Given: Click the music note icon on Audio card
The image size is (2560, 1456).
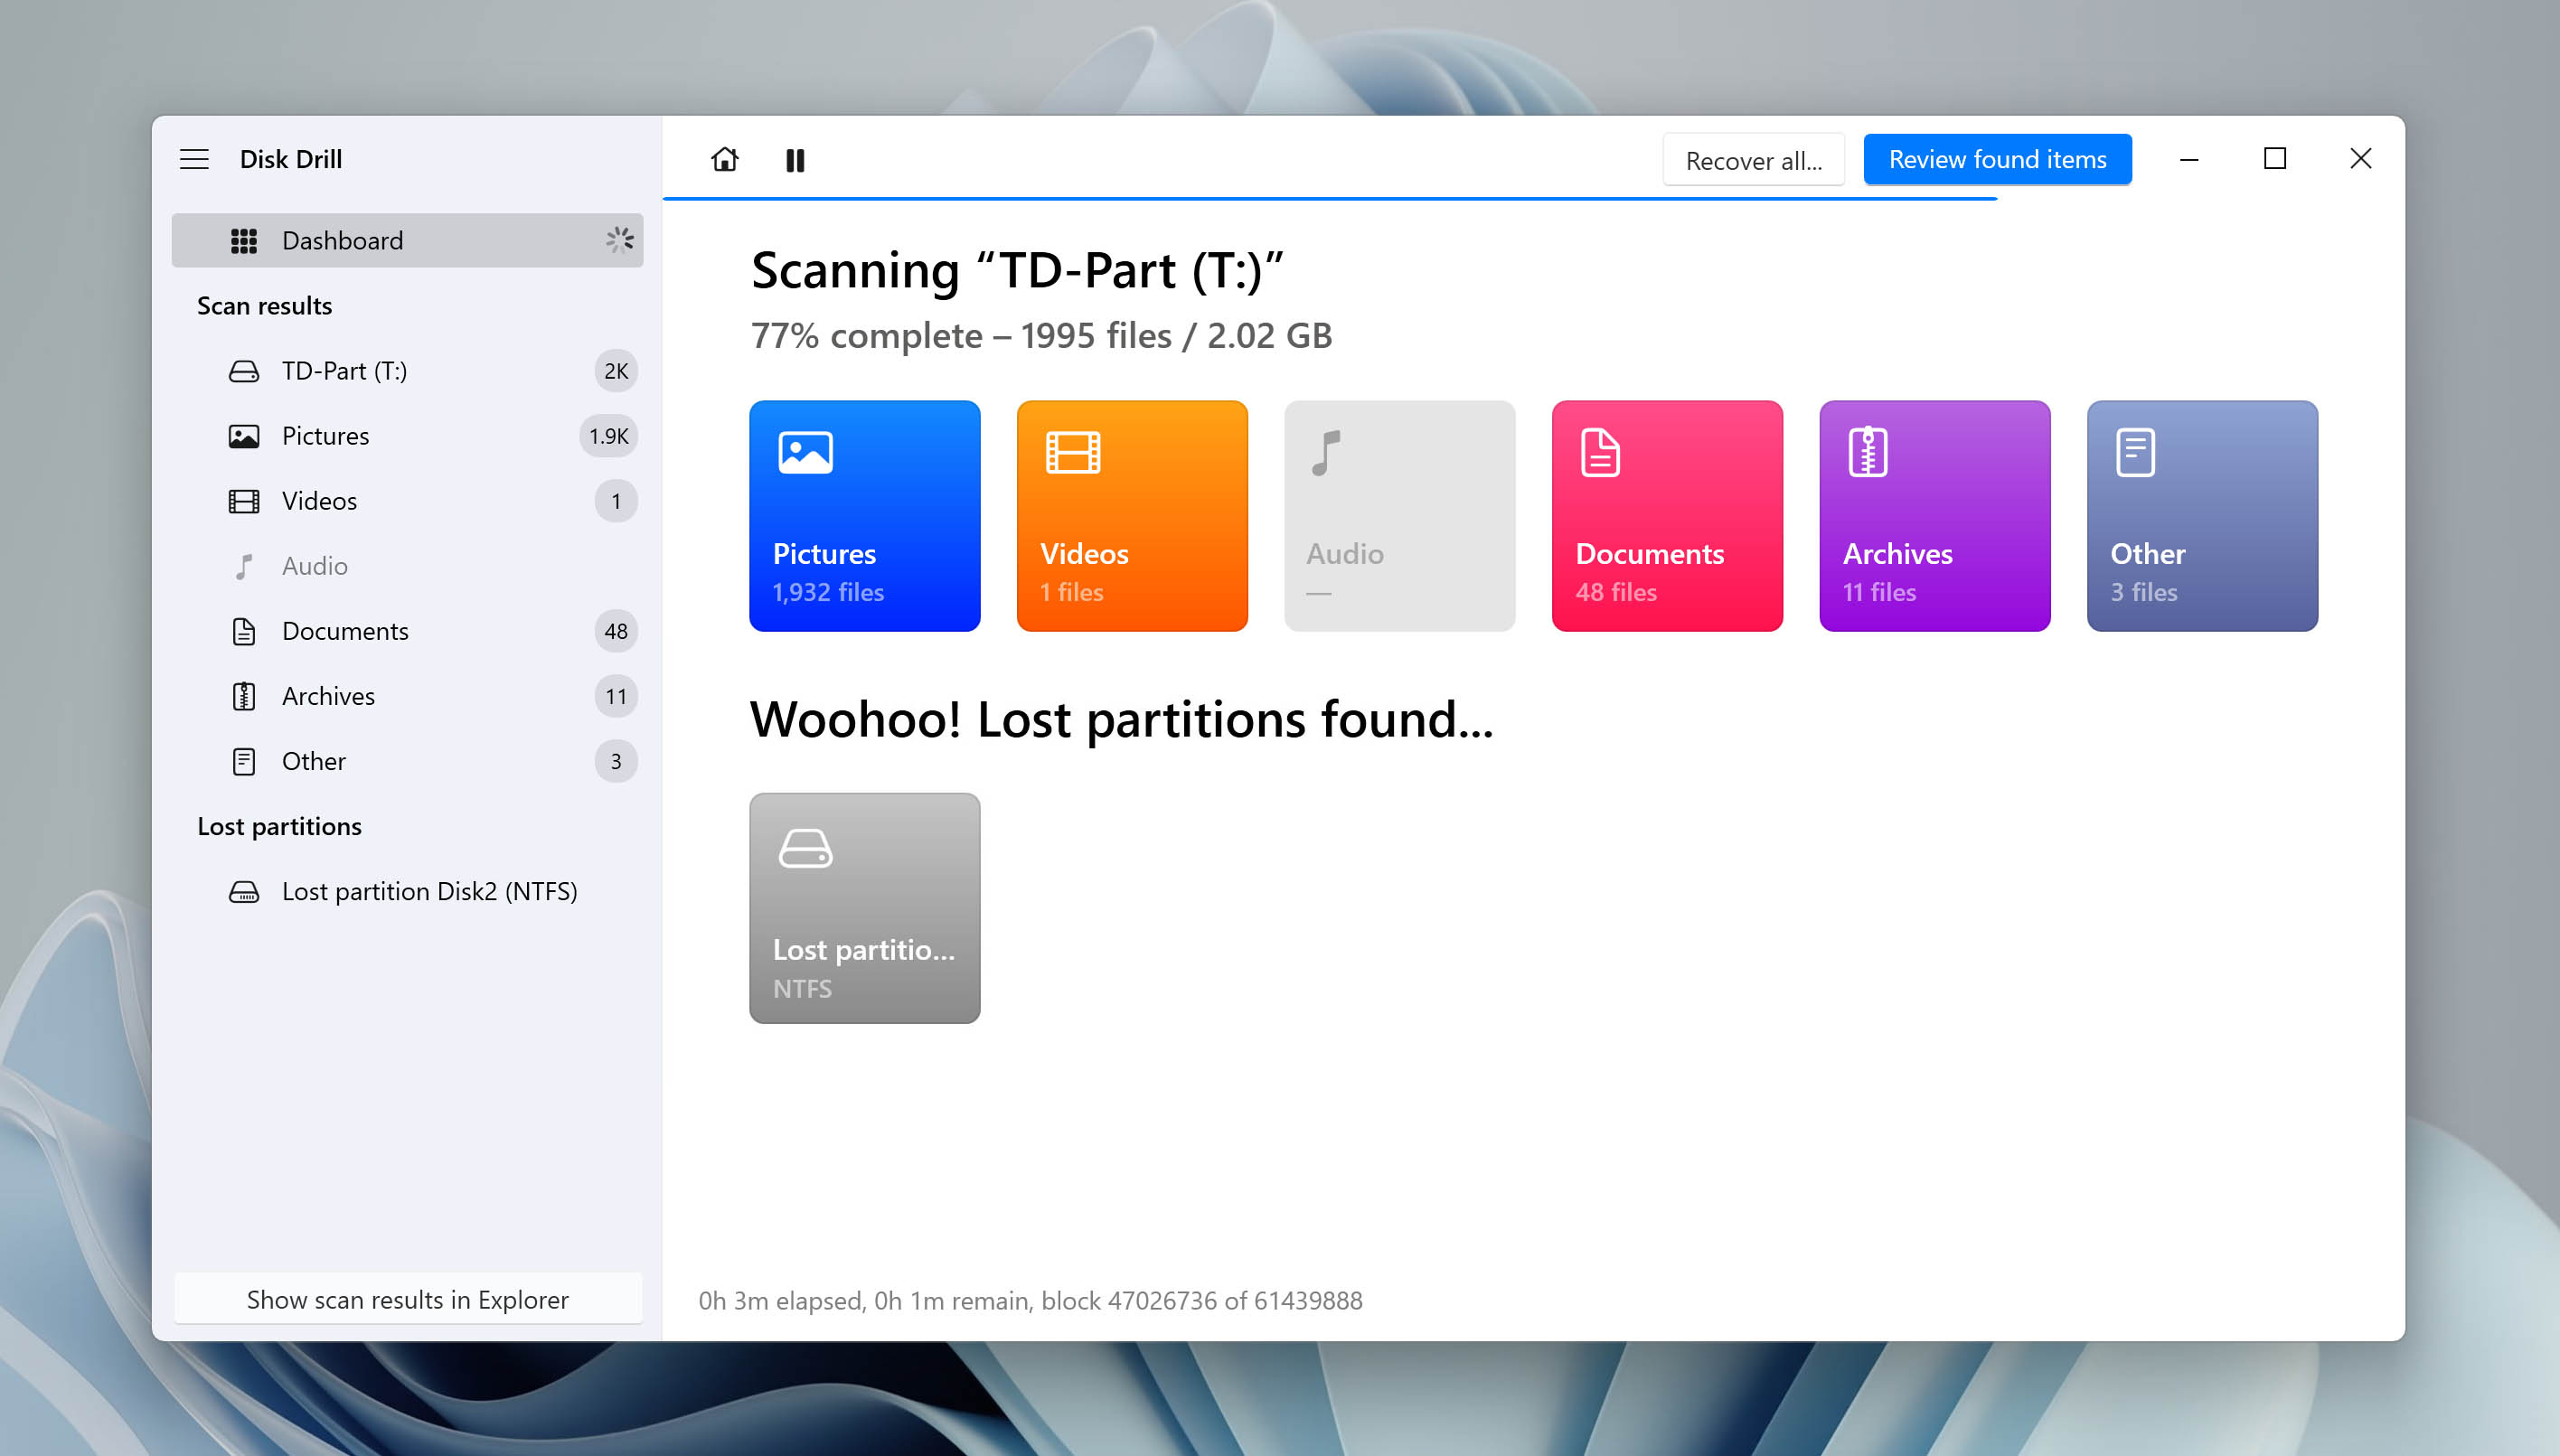Looking at the screenshot, I should (x=1326, y=453).
